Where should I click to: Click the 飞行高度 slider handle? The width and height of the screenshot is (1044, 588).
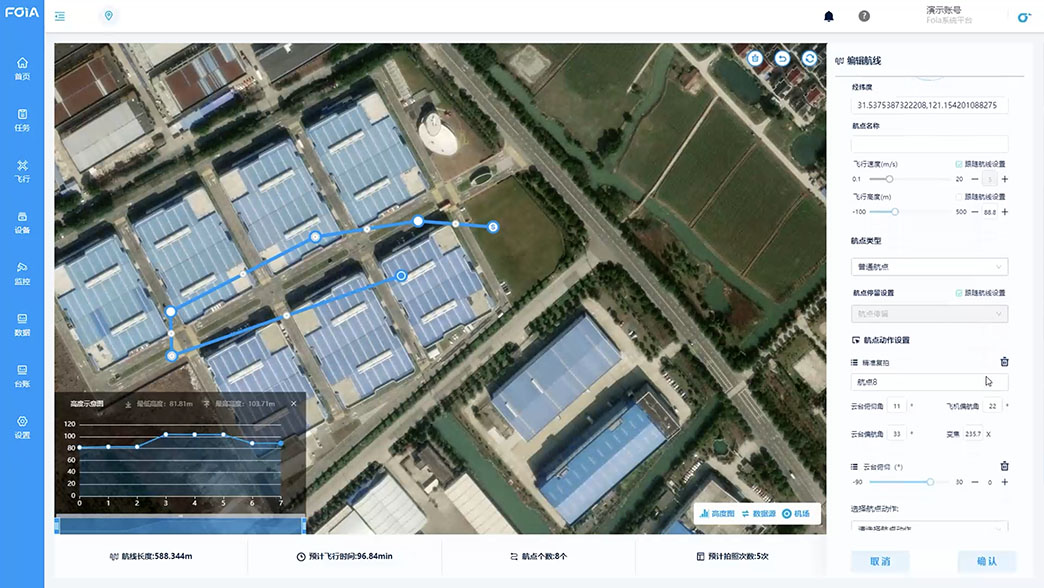(895, 212)
